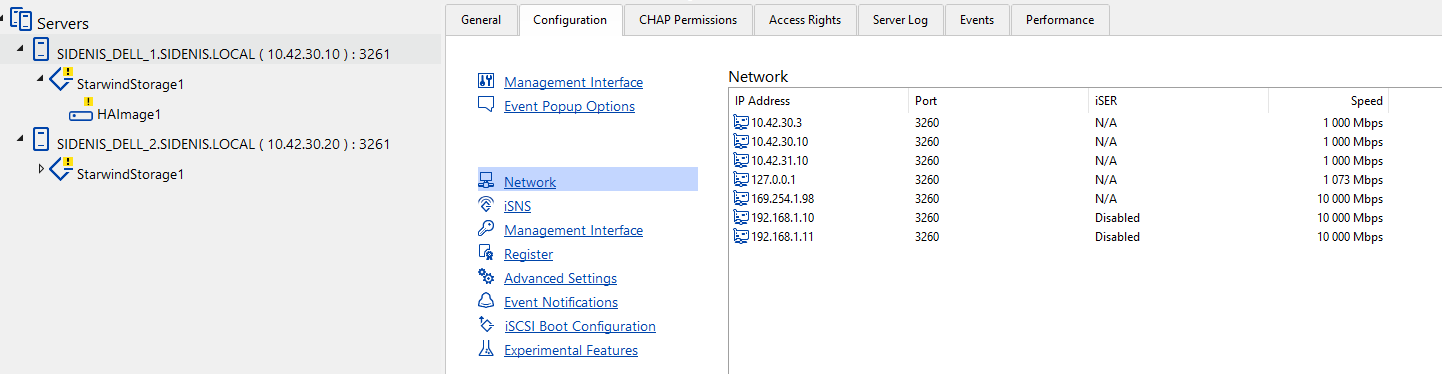Expand StarwindStorage1 under SIDENIS_DELL_2
The width and height of the screenshot is (1442, 374).
click(41, 168)
